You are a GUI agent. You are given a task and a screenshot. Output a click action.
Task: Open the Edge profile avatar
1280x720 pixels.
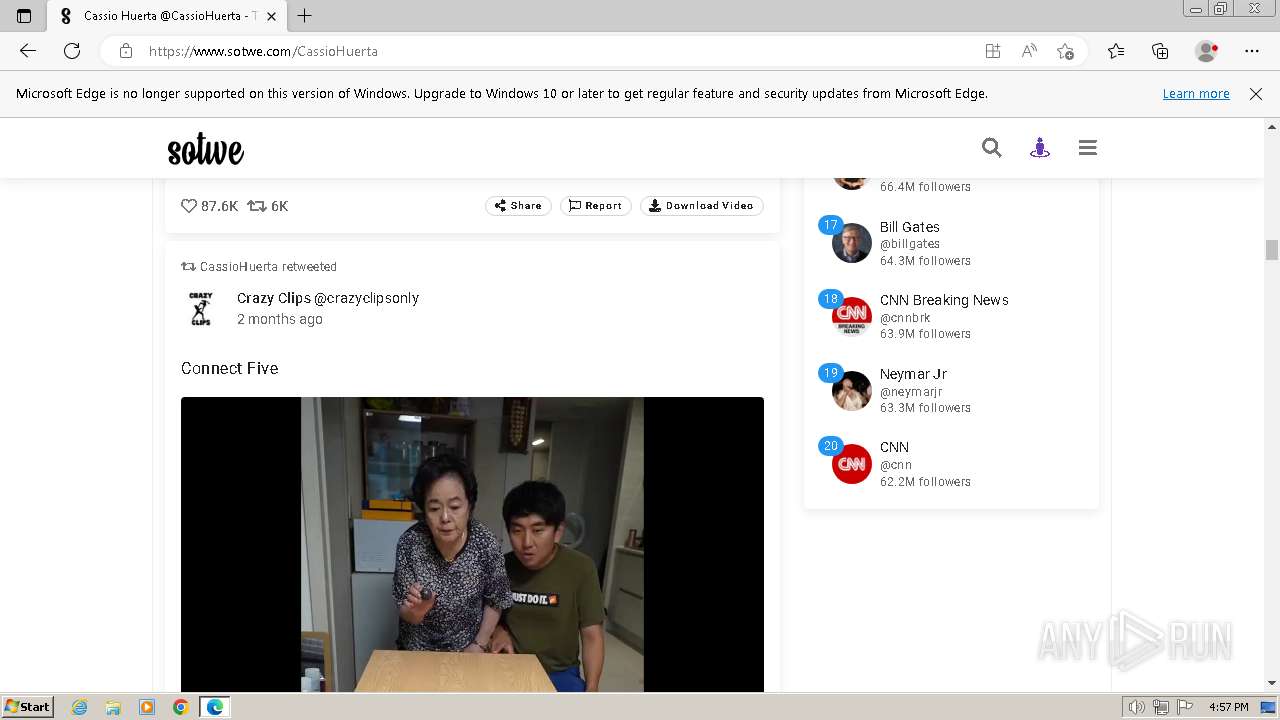tap(1206, 51)
